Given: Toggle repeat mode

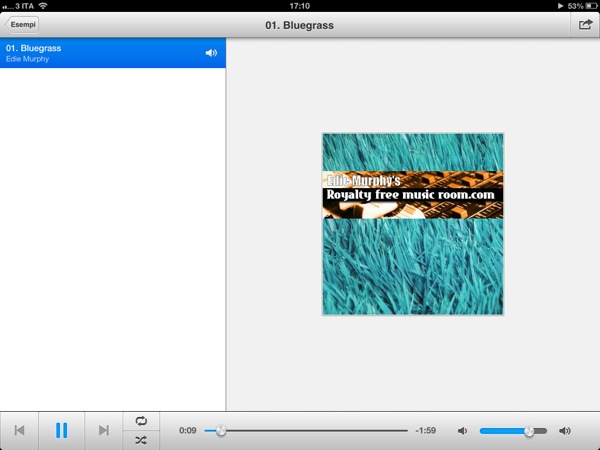Looking at the screenshot, I should (141, 421).
